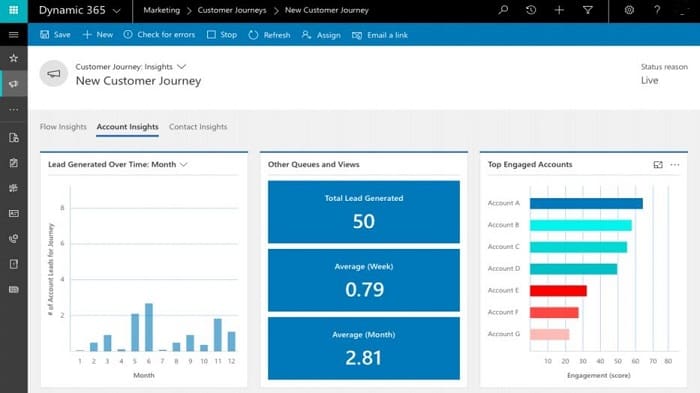Open the app launcher waffle icon
The width and height of the screenshot is (700, 393).
13,10
